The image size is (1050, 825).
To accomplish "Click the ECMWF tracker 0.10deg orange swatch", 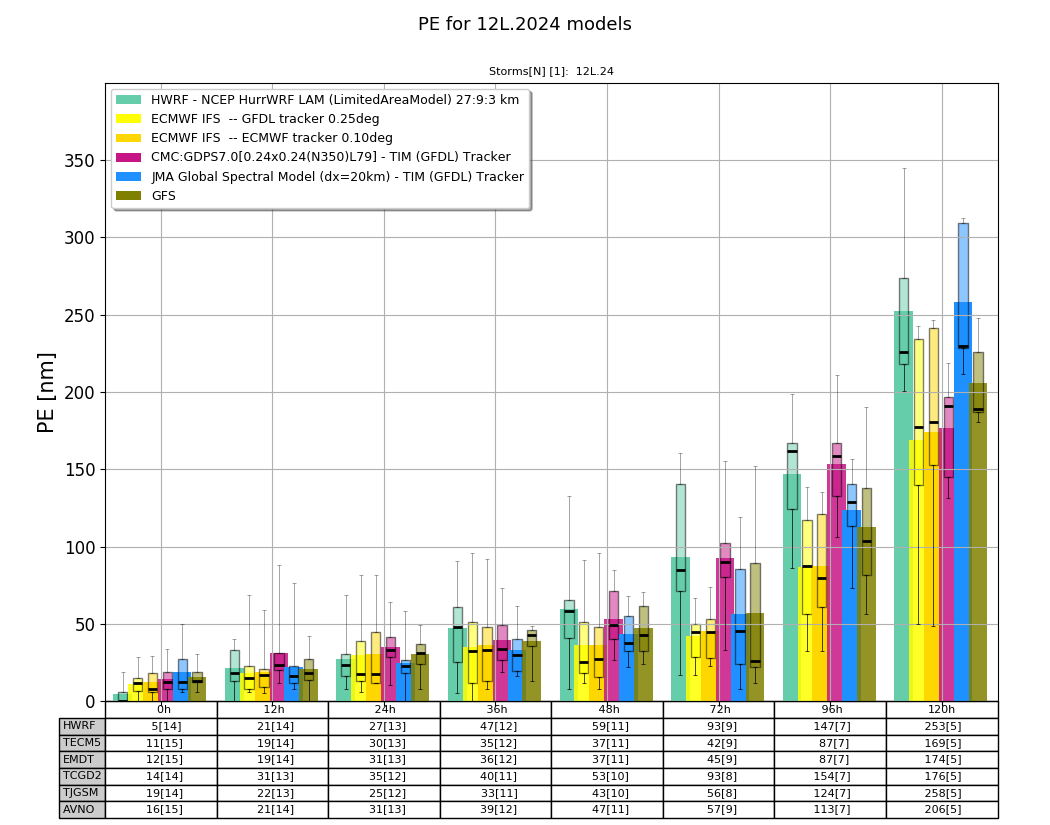I will [x=129, y=138].
